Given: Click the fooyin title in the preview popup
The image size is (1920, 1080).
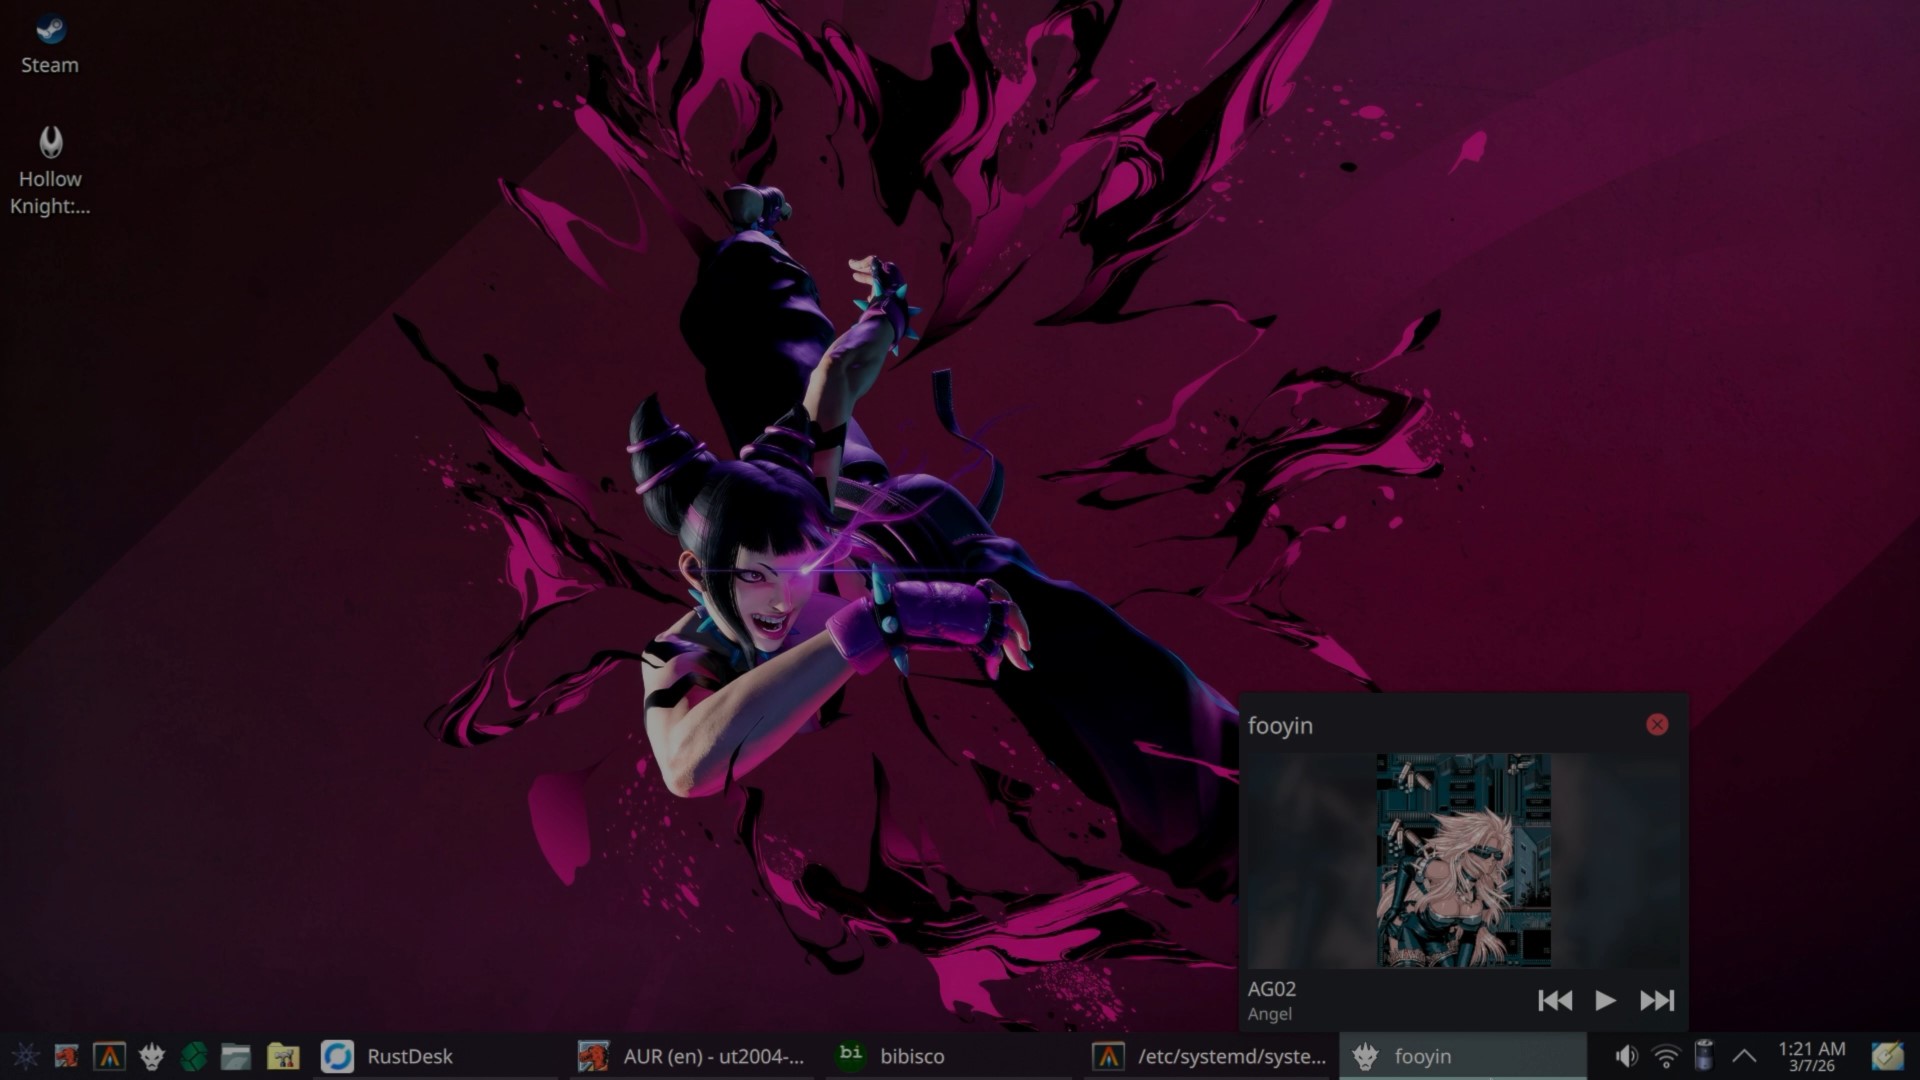Looking at the screenshot, I should pos(1280,726).
